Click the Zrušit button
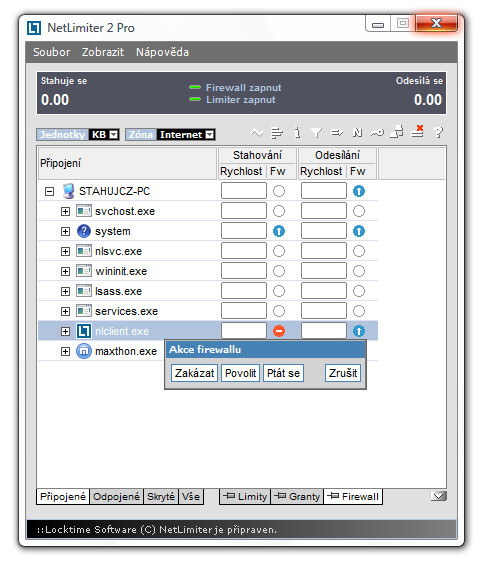 pos(343,373)
